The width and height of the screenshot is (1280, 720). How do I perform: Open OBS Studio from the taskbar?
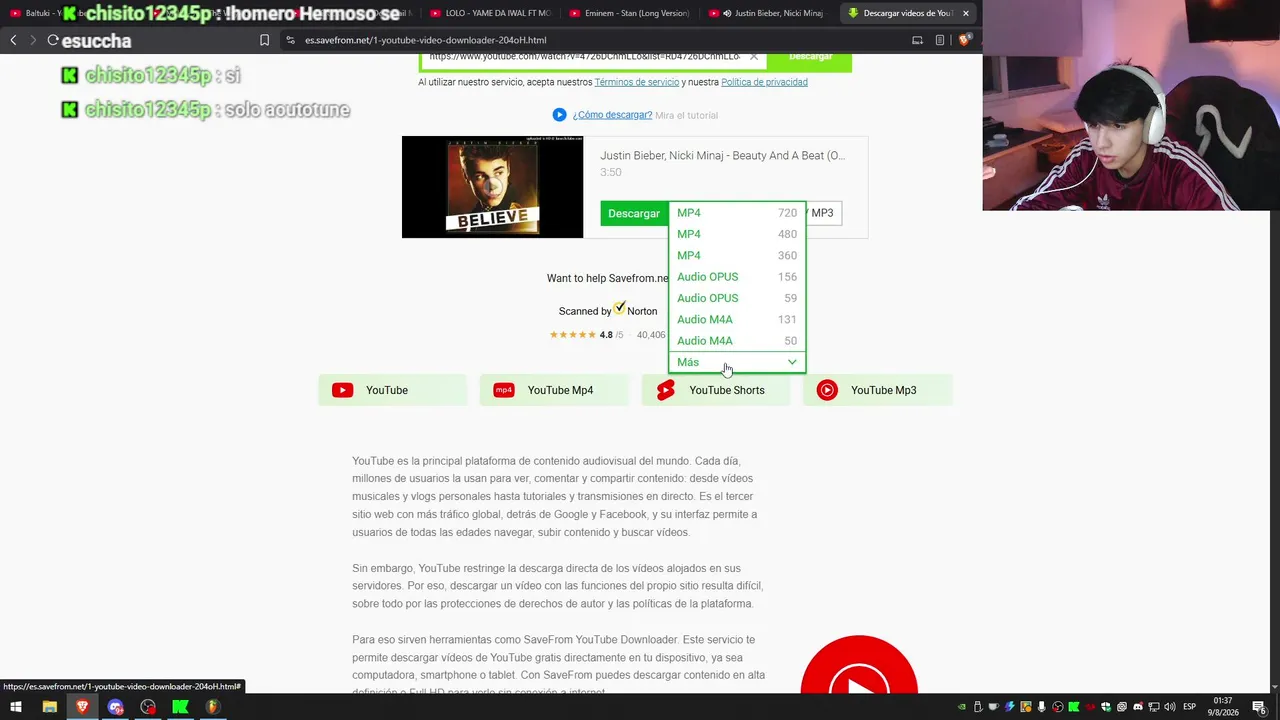coord(148,707)
